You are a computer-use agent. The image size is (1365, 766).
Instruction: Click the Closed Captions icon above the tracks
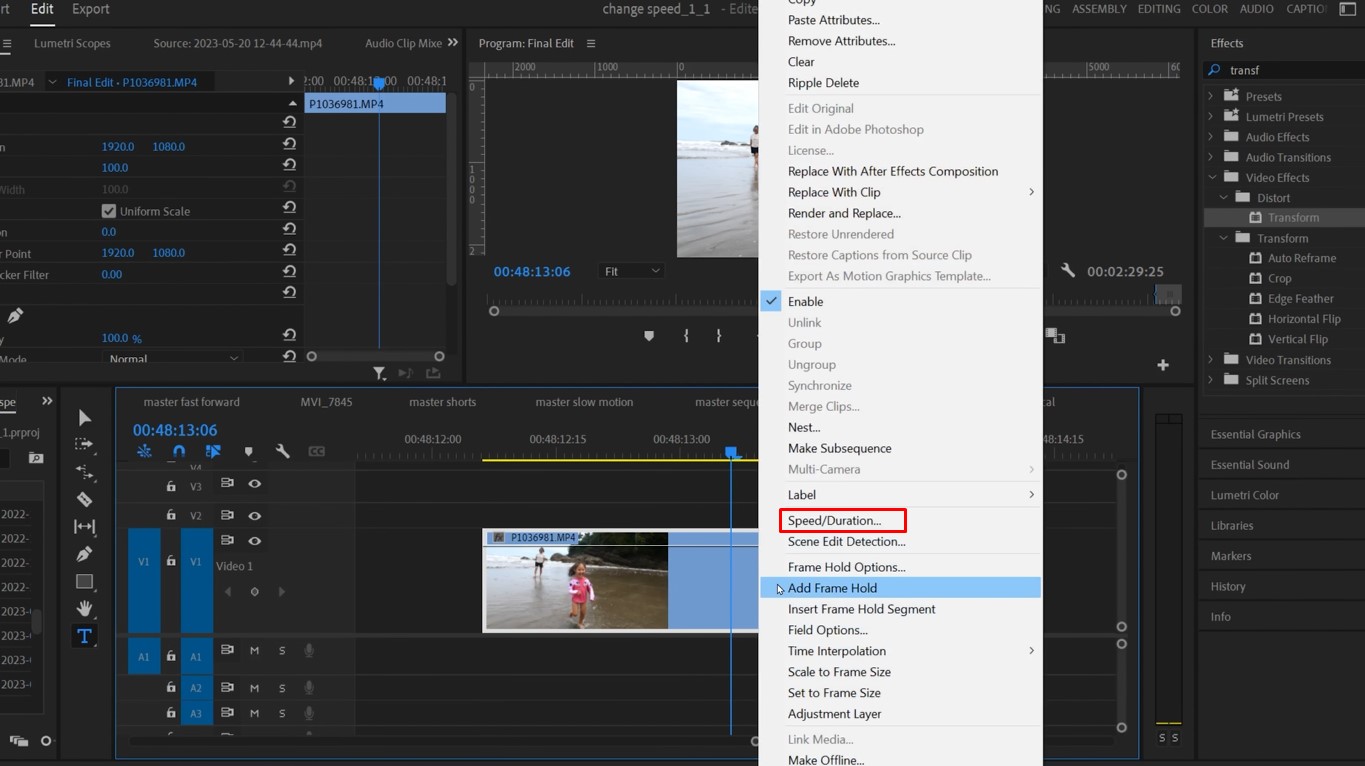(317, 452)
